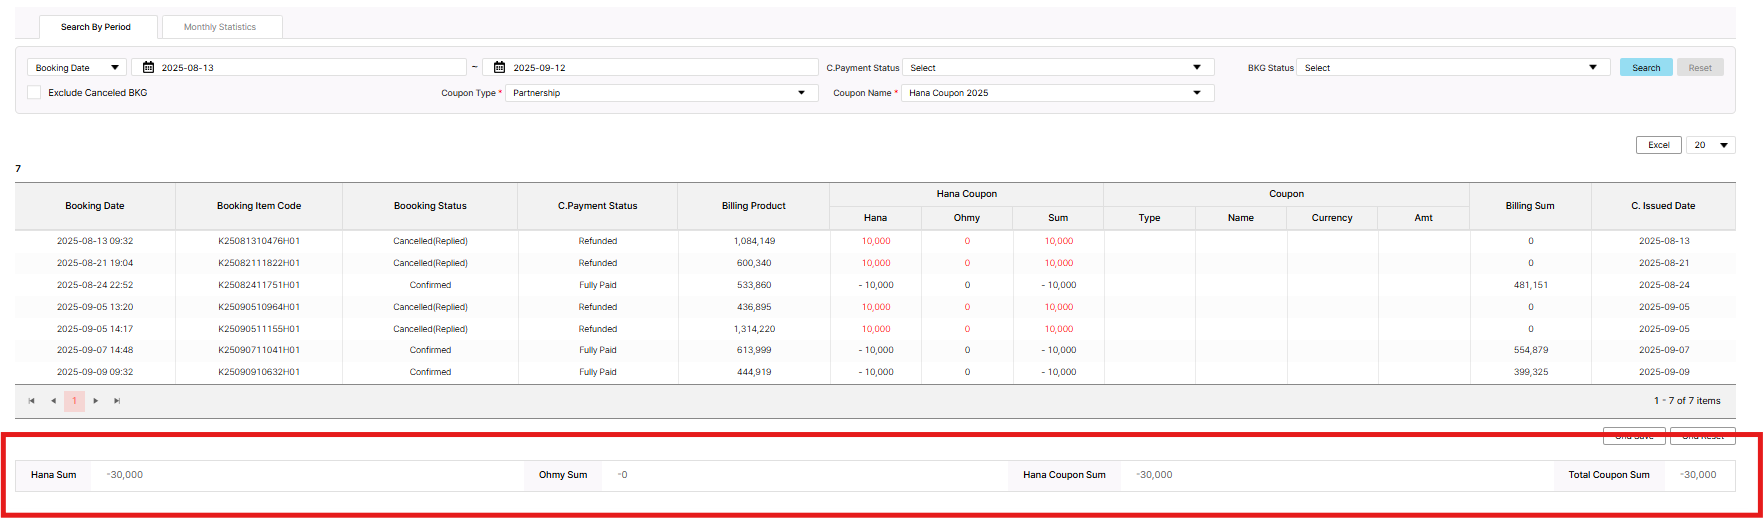Image resolution: width=1764 pixels, height=518 pixels.
Task: Export results with Excel button
Action: tap(1658, 145)
